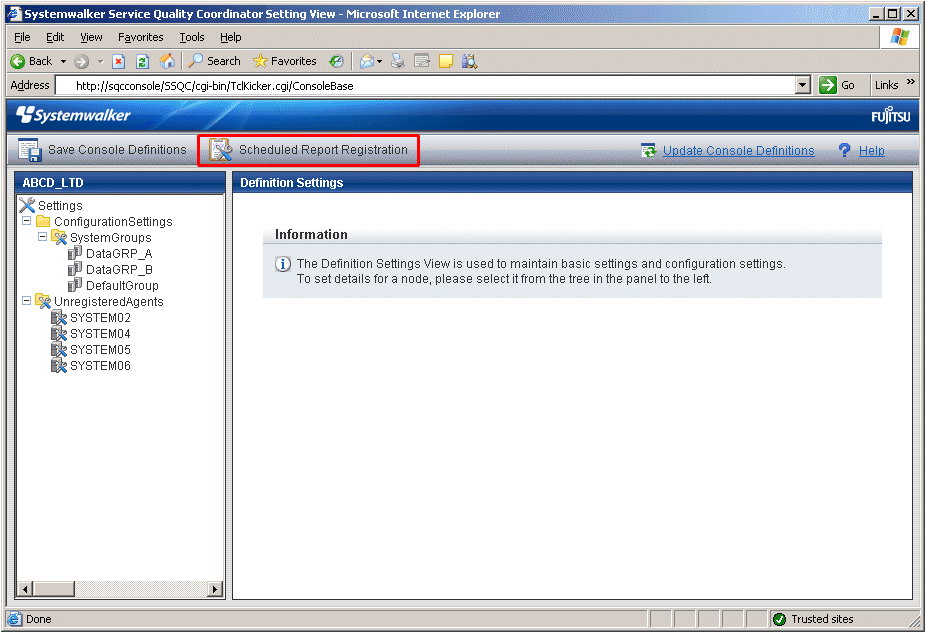Screen dimensions: 926x633
Task: Click the Systemwalker logo
Action: point(73,115)
